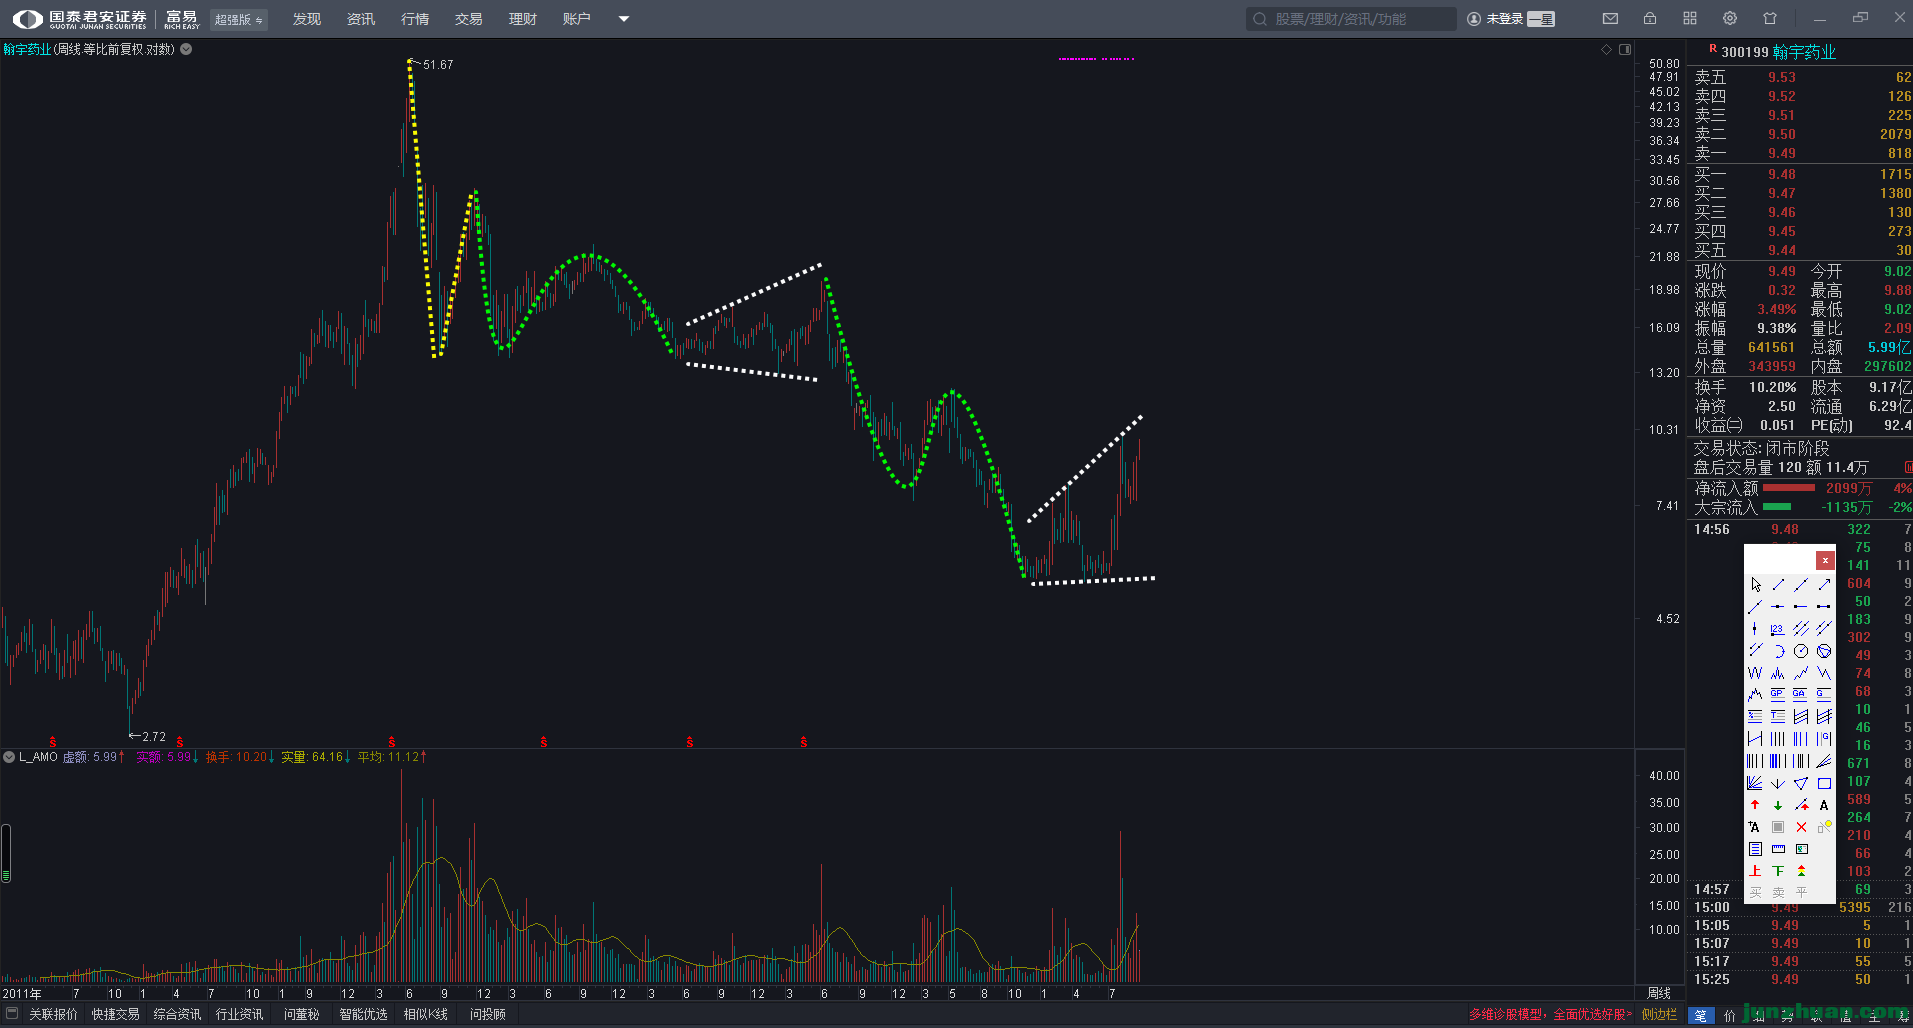The height and width of the screenshot is (1028, 1913).
Task: Click the lock screen icon
Action: click(1650, 19)
